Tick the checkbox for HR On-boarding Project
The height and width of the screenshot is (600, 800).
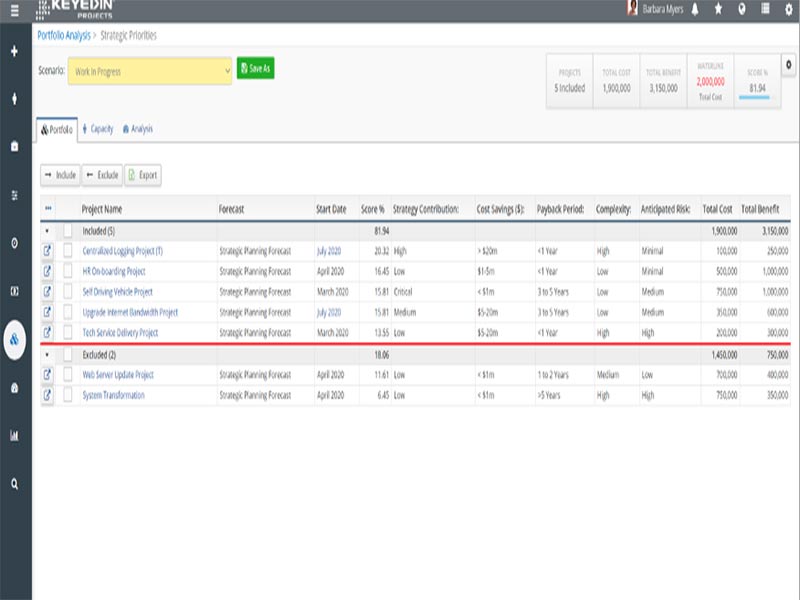tap(68, 271)
